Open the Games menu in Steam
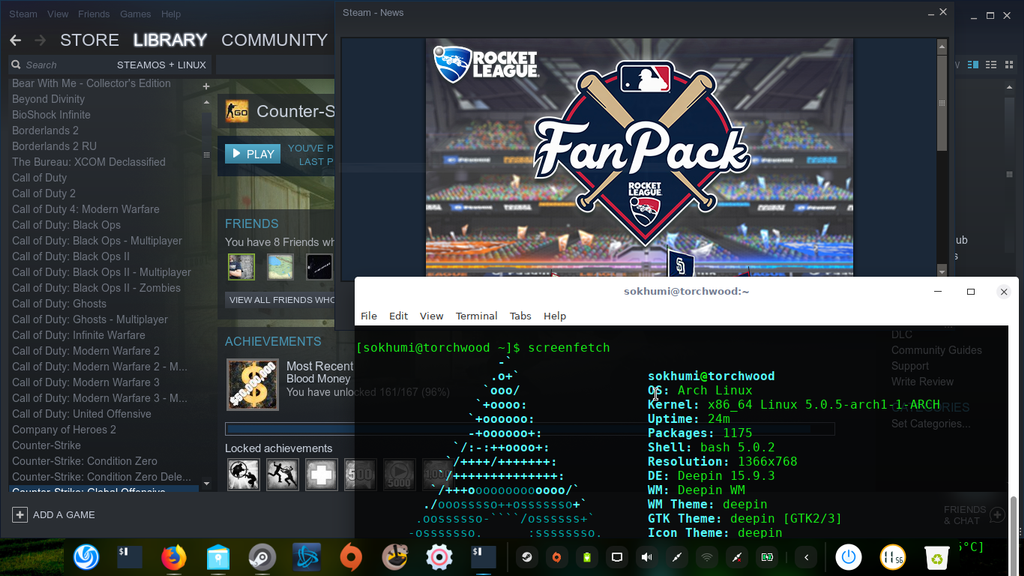1024x576 pixels. (x=135, y=14)
